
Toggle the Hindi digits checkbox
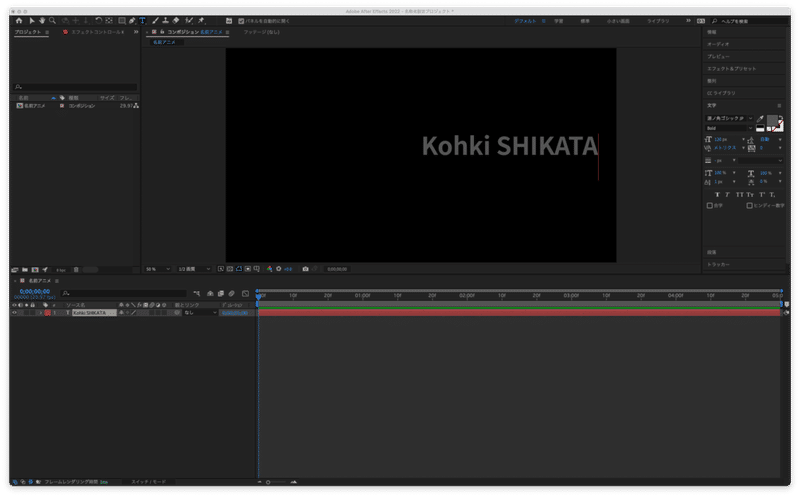(749, 206)
